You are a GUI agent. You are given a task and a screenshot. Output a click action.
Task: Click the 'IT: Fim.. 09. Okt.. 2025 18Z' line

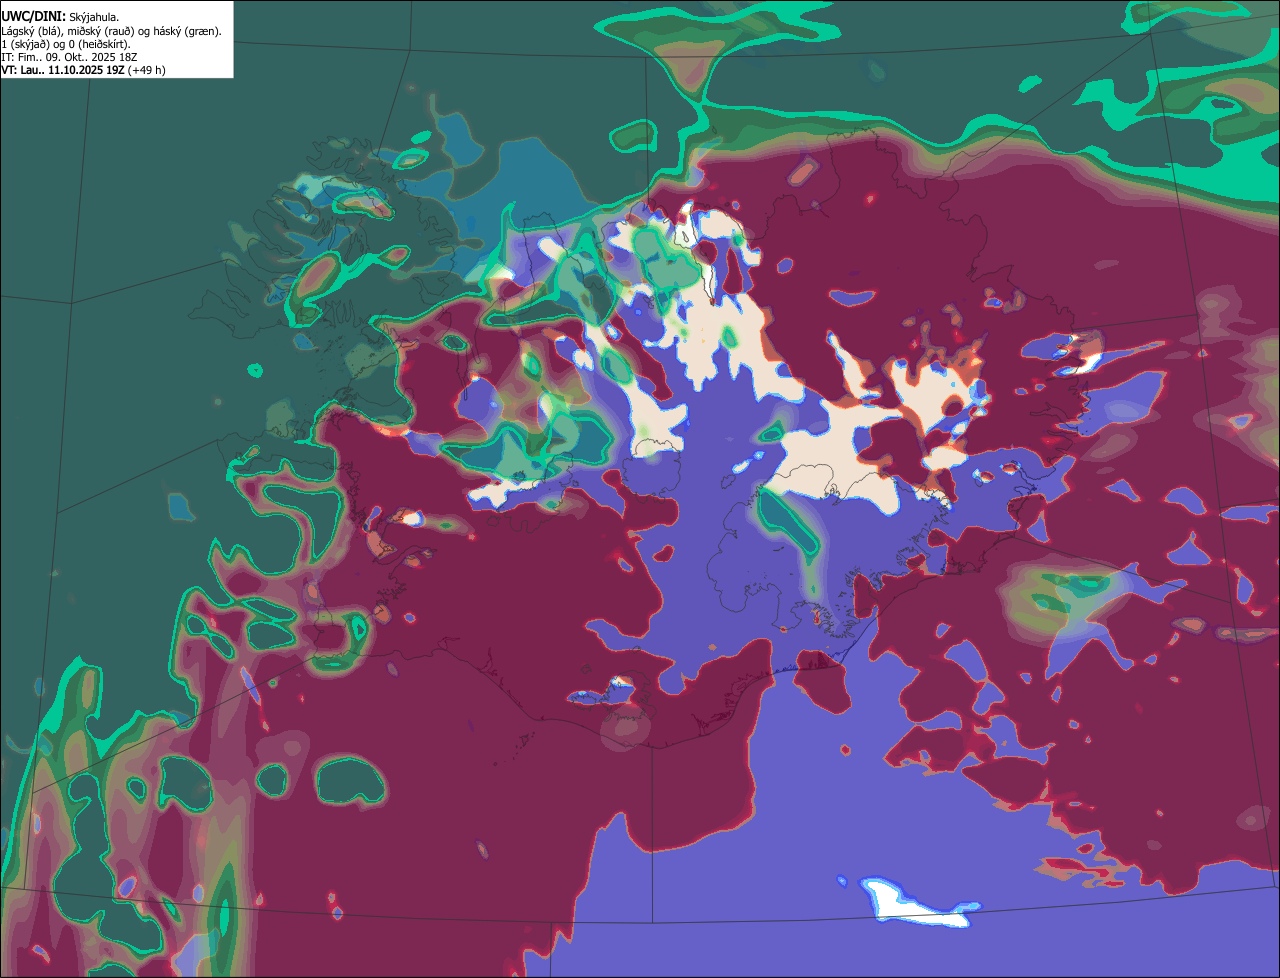coord(69,57)
